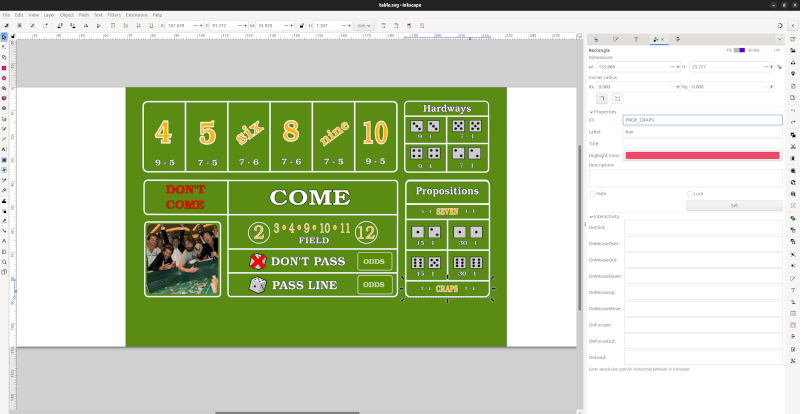Click the Cut scissors icon in commands bar
This screenshot has width=800, height=414.
(x=793, y=147)
